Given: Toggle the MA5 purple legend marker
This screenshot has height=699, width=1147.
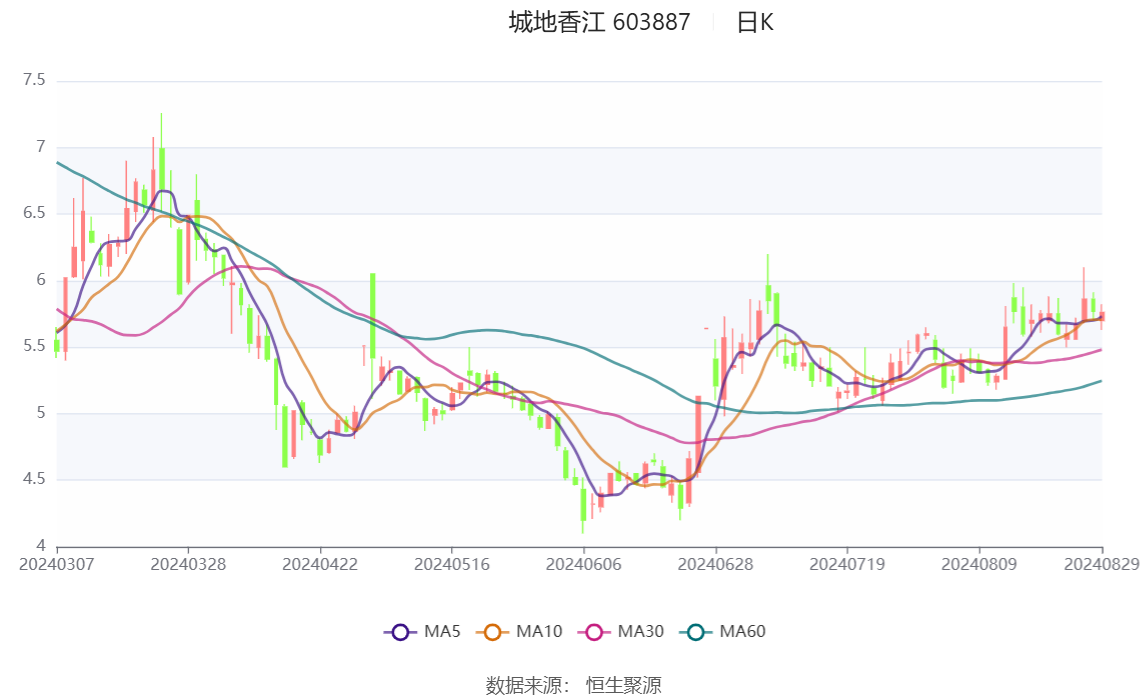Looking at the screenshot, I should click(401, 632).
